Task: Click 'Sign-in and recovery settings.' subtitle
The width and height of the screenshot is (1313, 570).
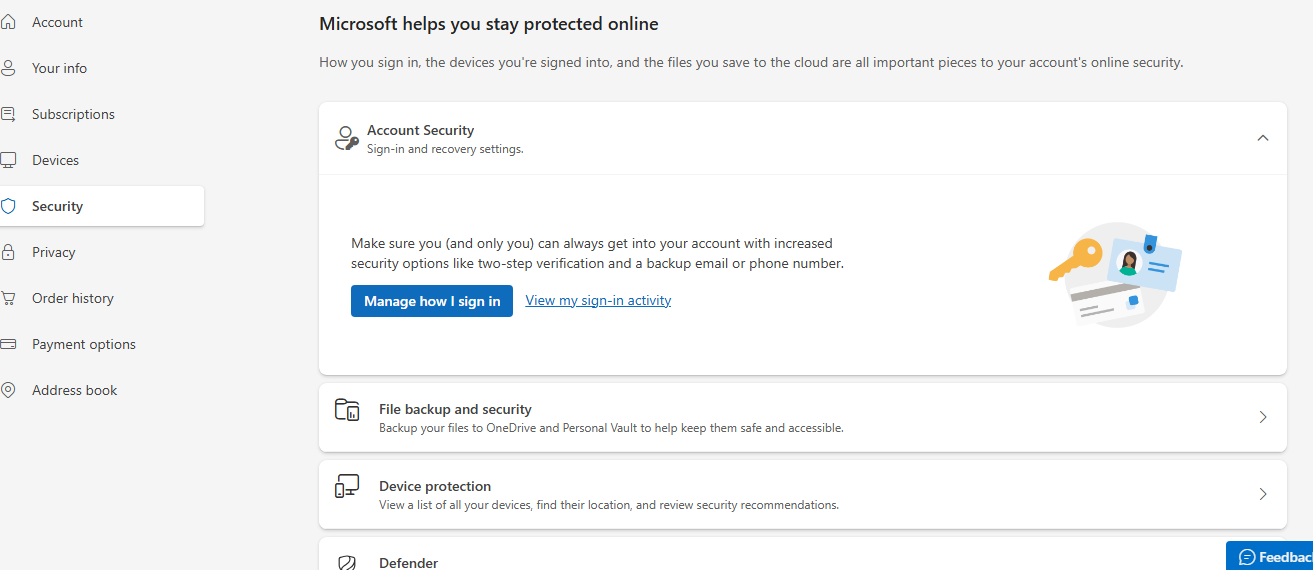Action: click(x=445, y=149)
